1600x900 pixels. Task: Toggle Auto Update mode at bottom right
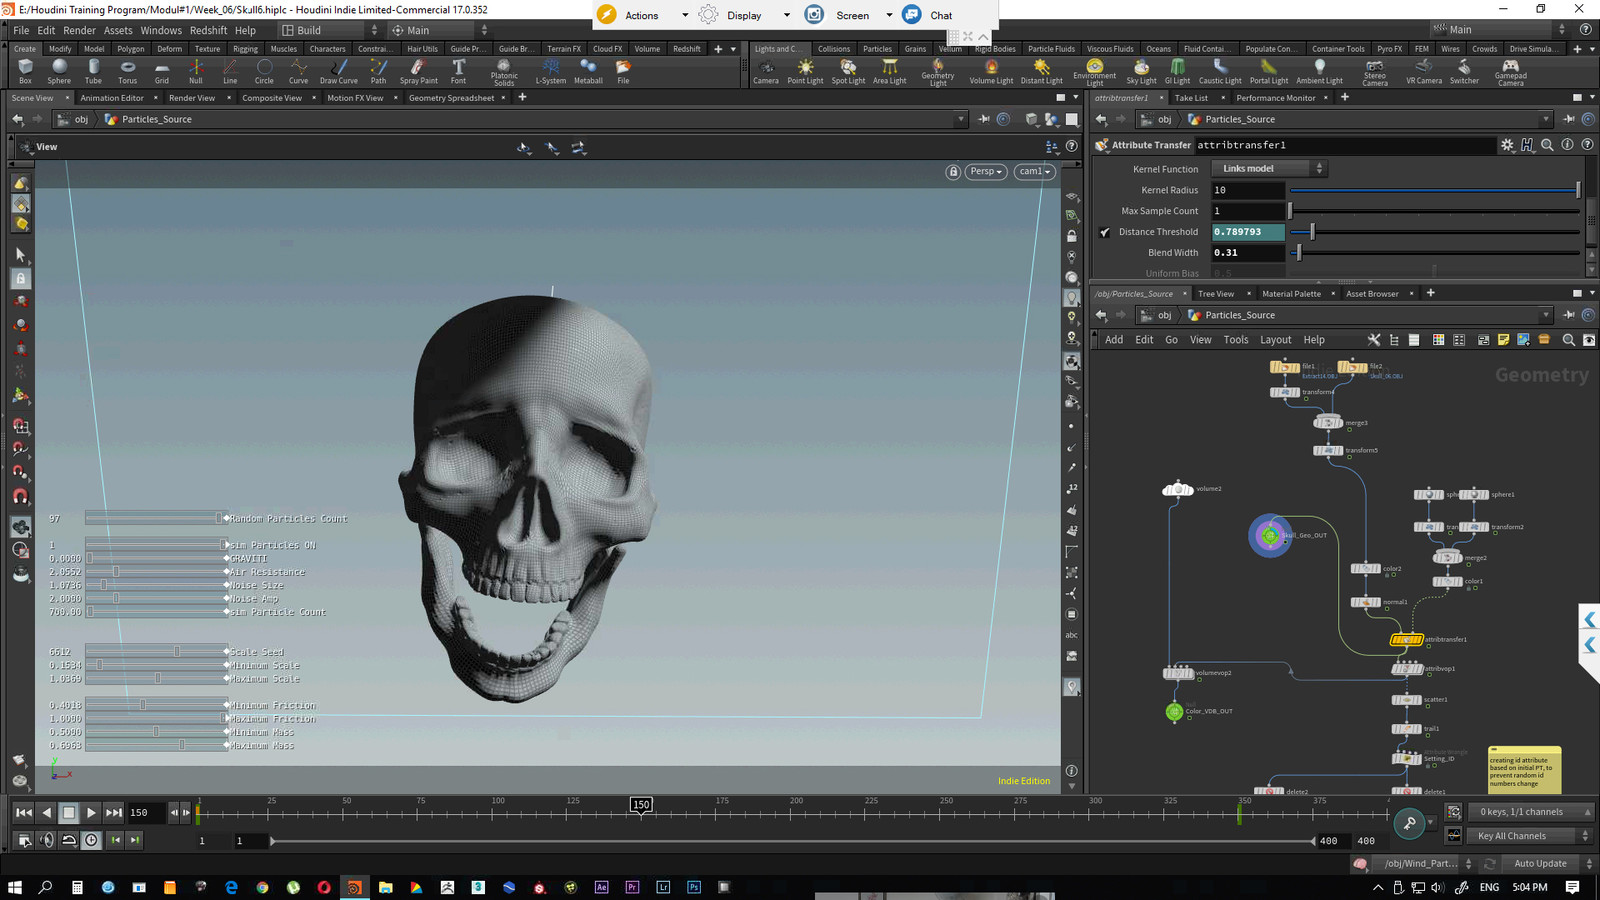pyautogui.click(x=1541, y=863)
